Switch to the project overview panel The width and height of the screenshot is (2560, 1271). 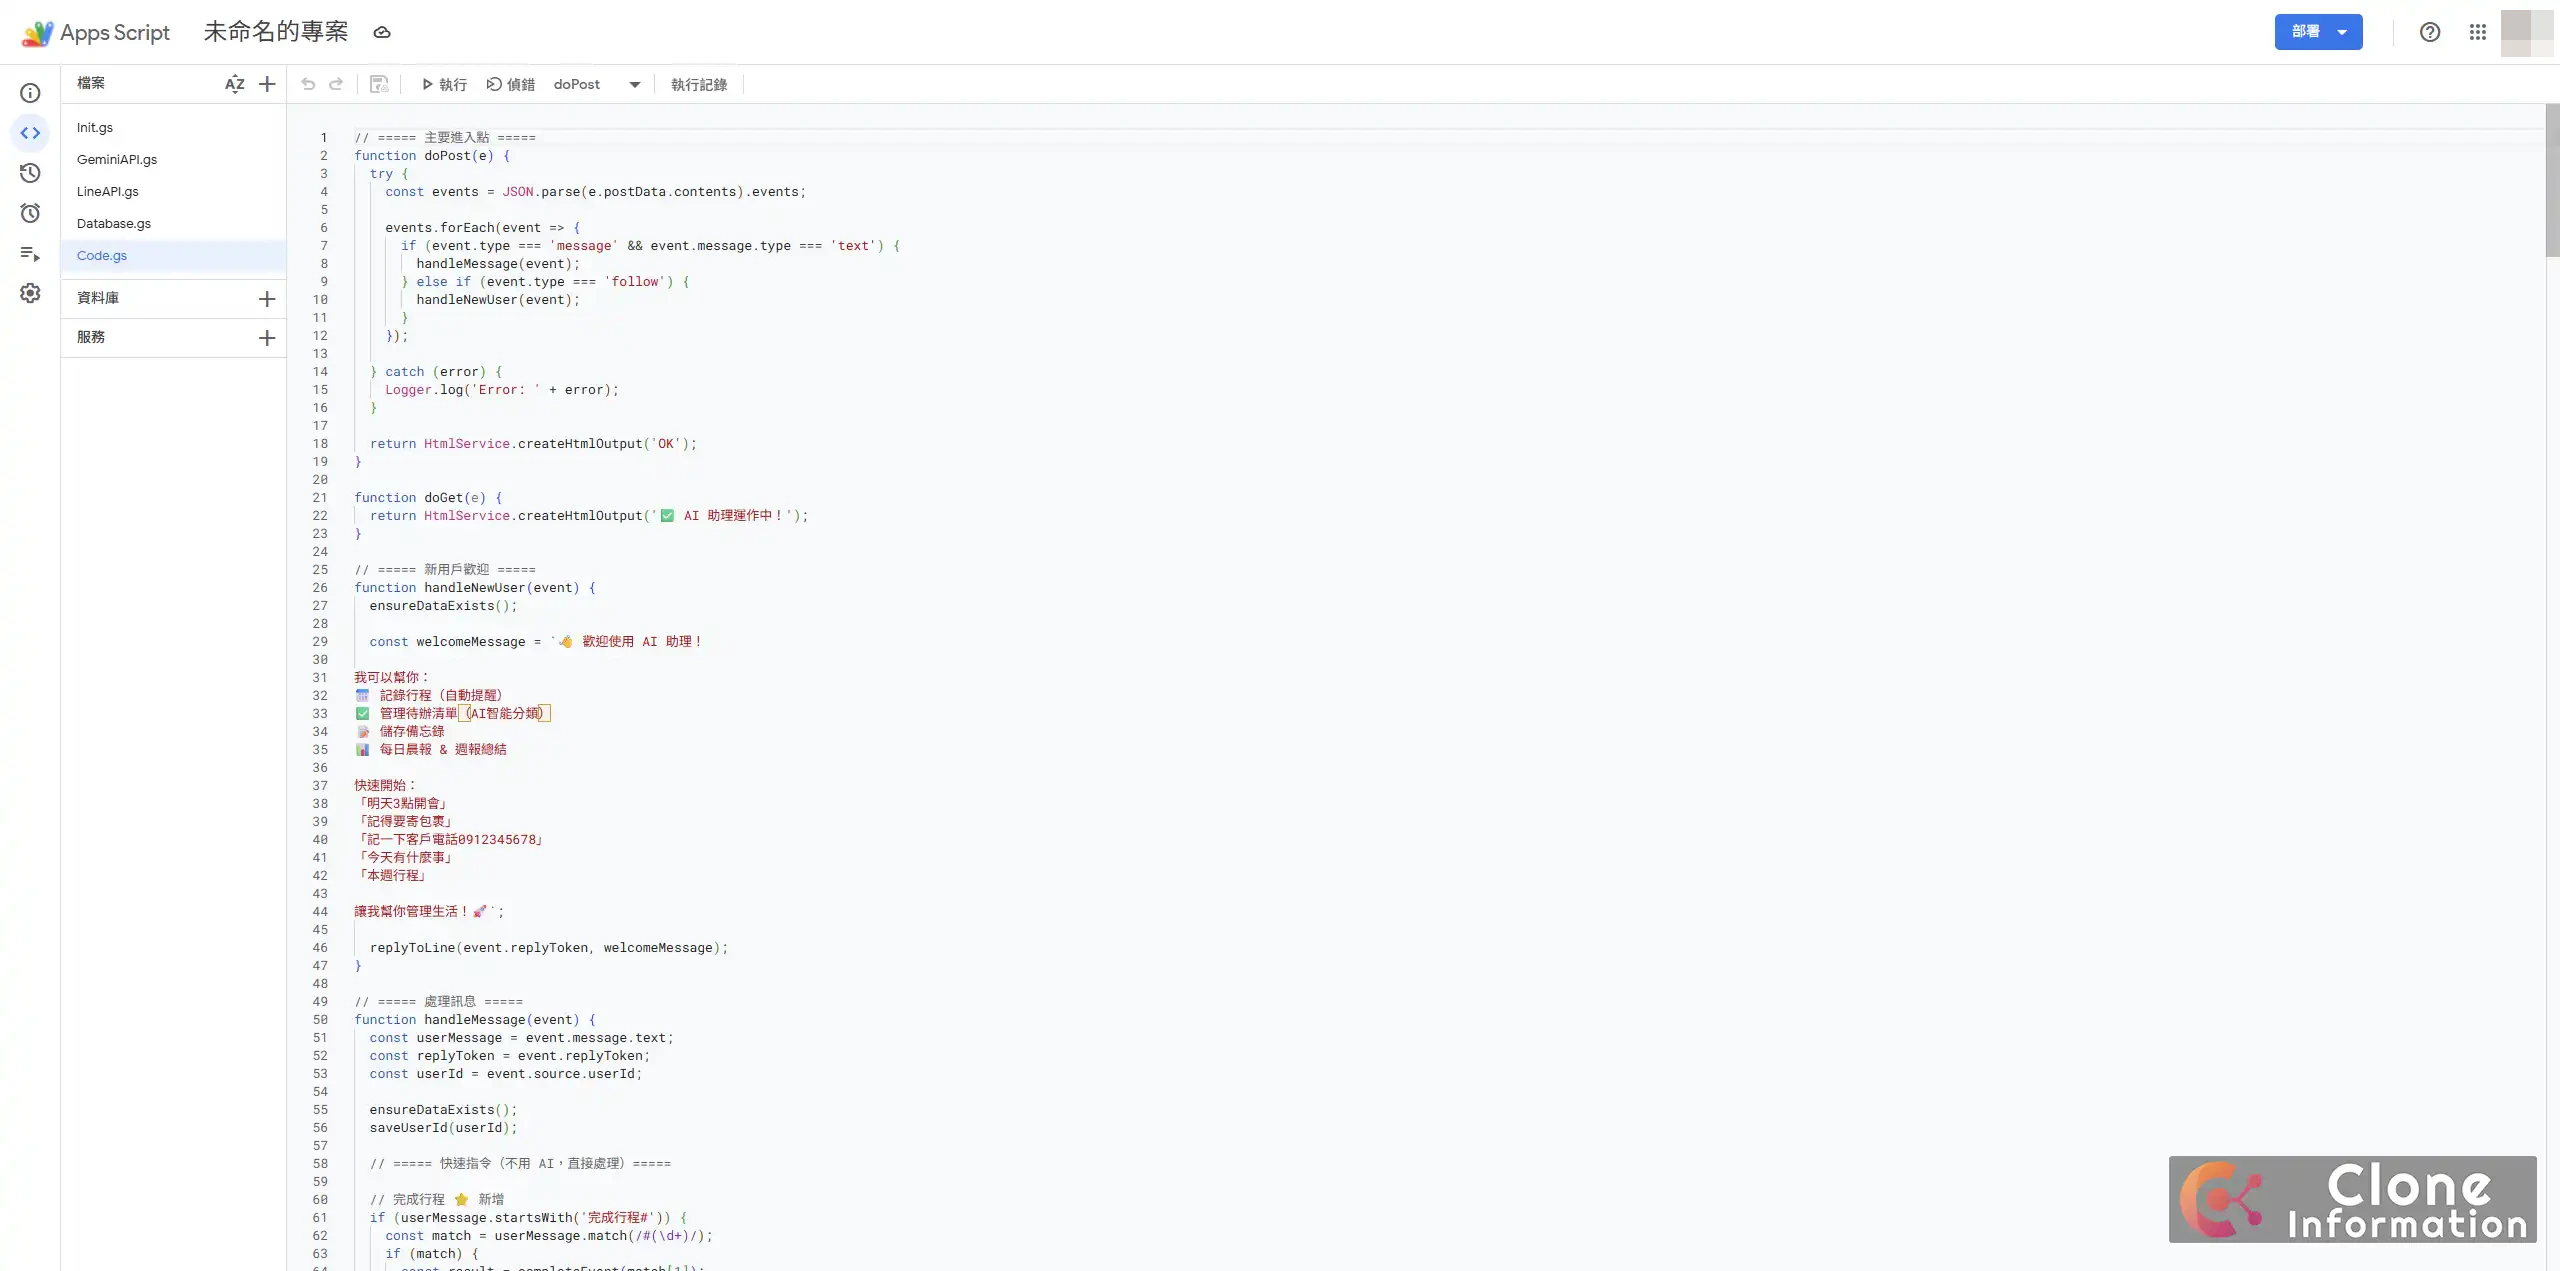[30, 92]
